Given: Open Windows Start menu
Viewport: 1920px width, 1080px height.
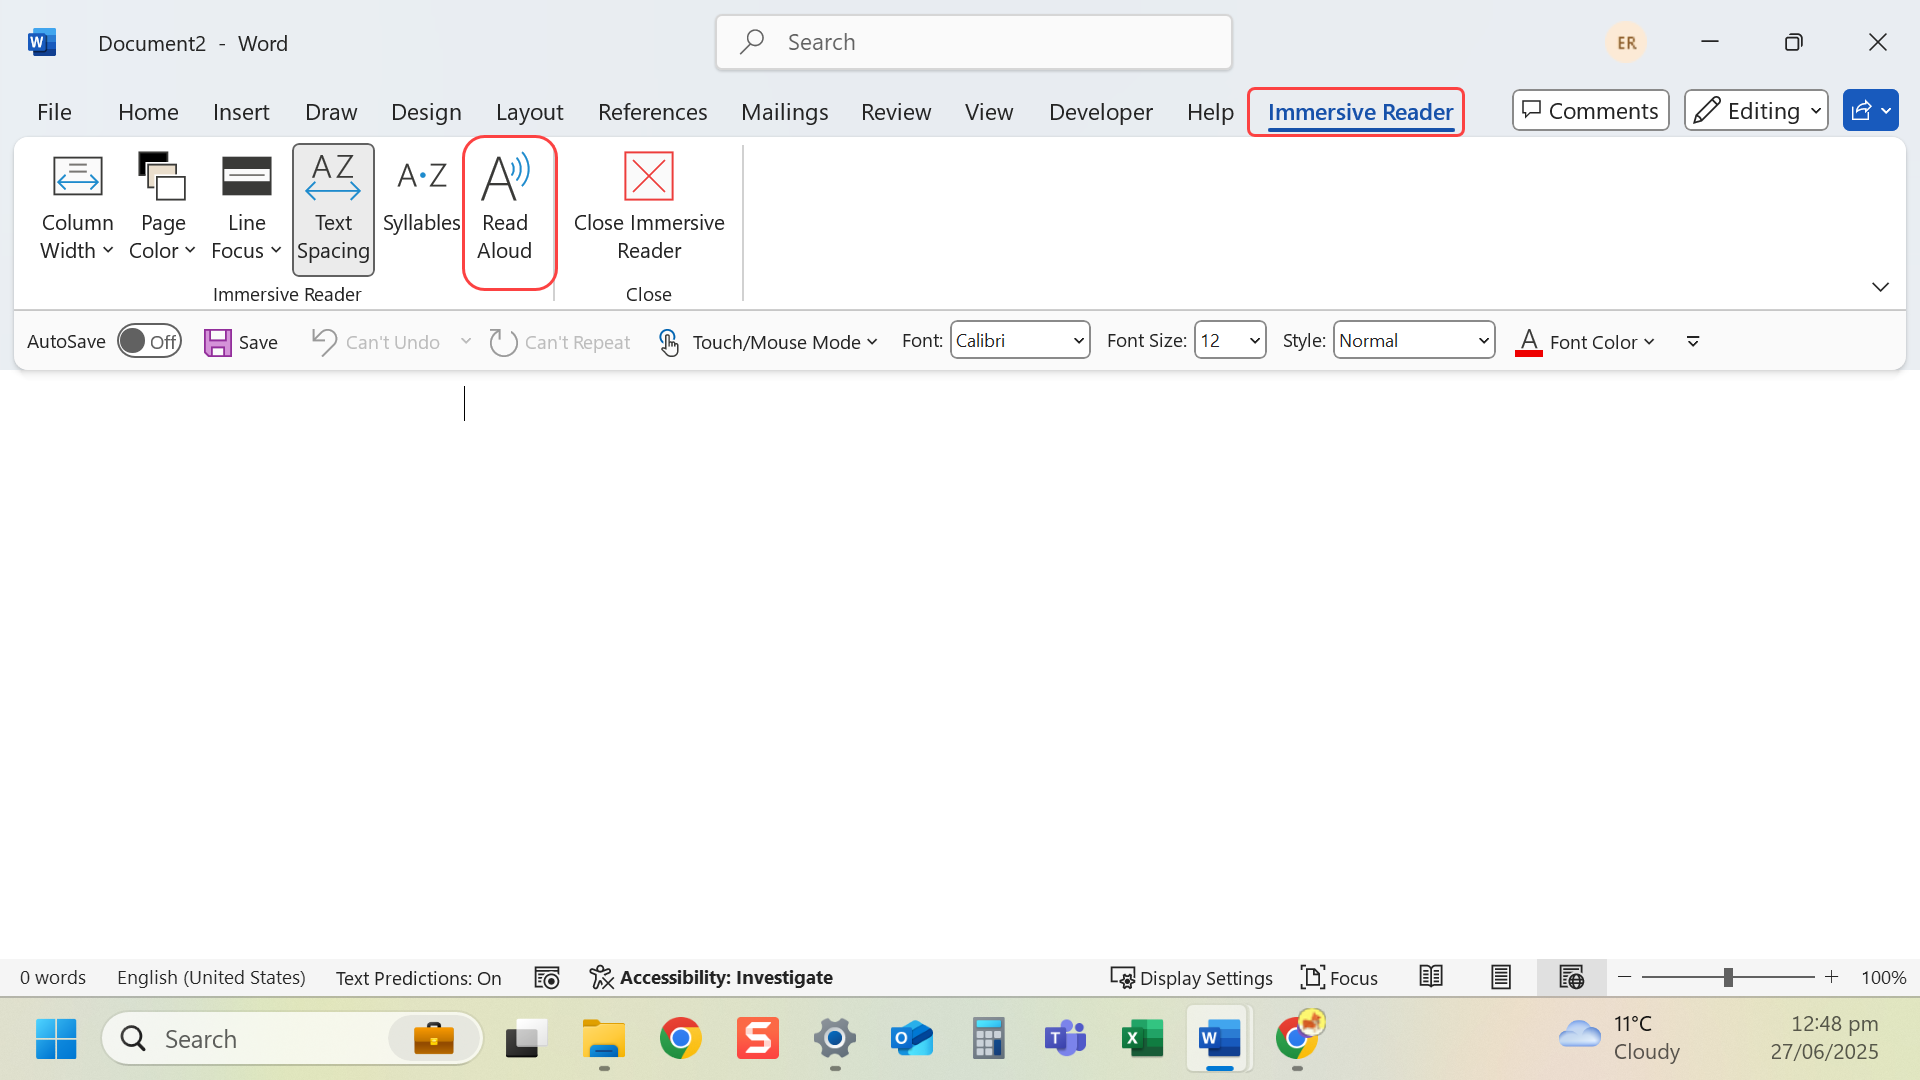Looking at the screenshot, I should pyautogui.click(x=56, y=1039).
